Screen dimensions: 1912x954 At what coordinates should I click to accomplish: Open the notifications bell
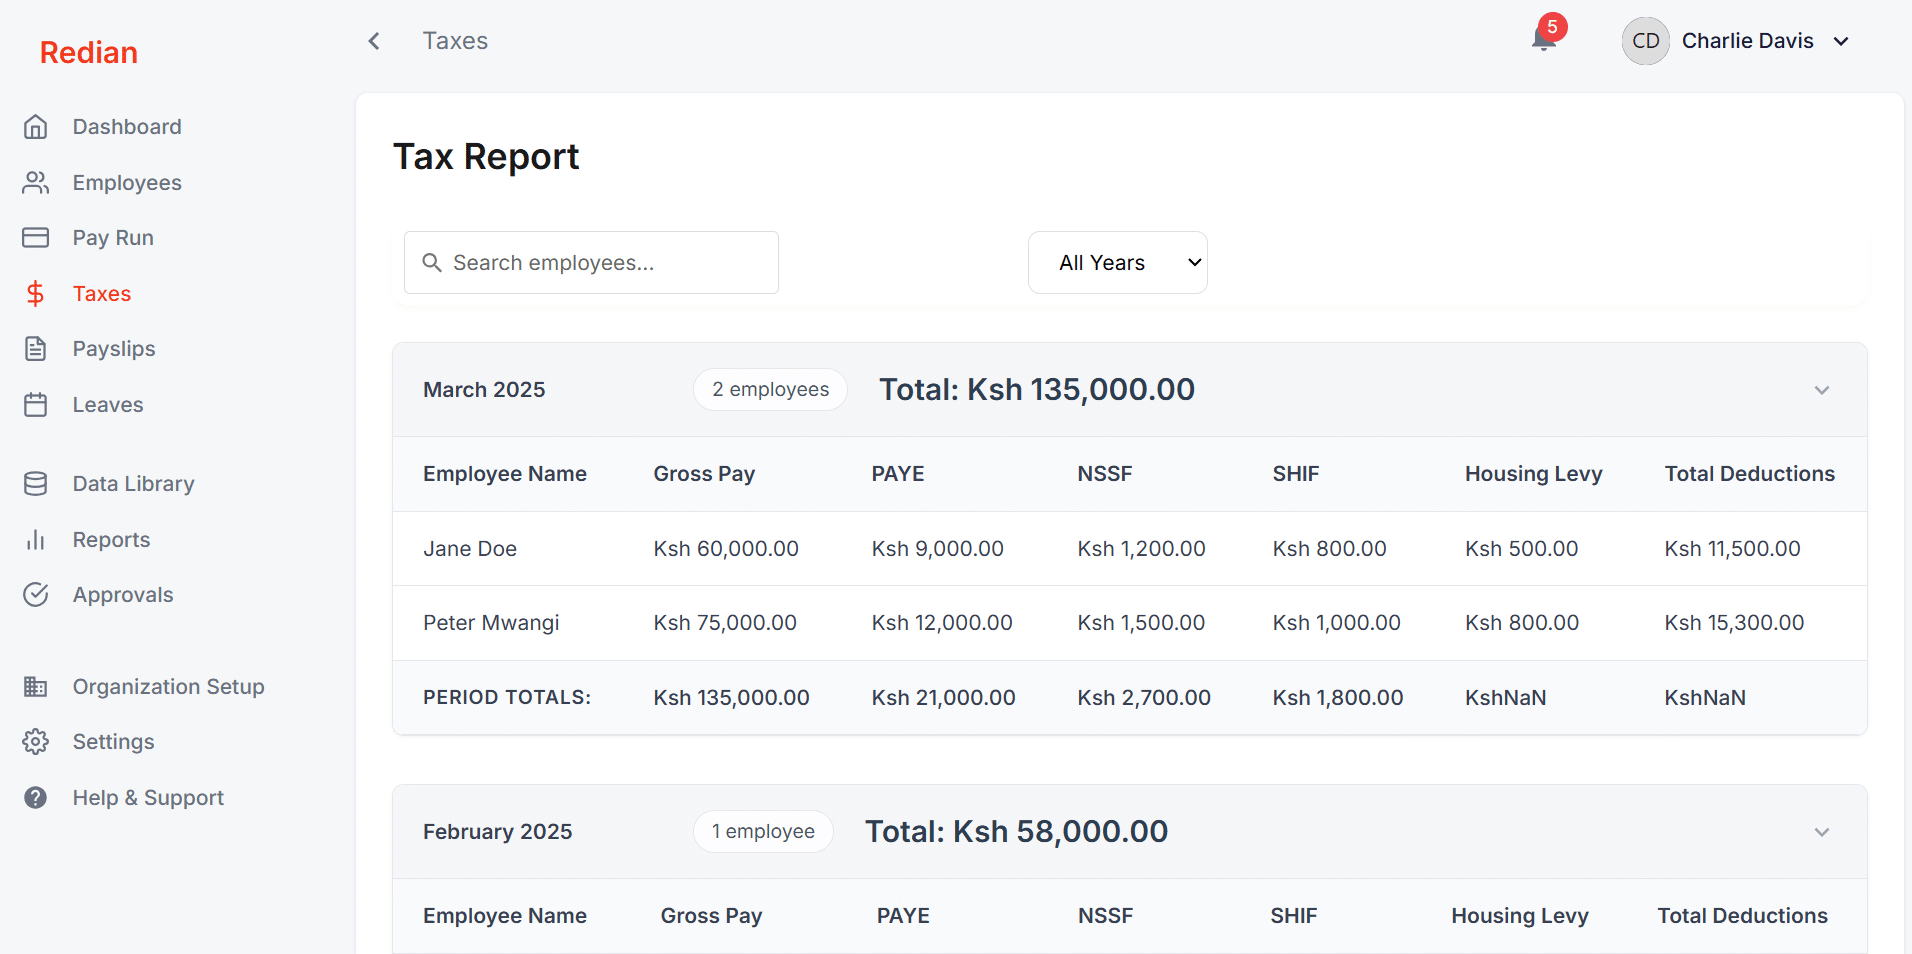[x=1544, y=40]
